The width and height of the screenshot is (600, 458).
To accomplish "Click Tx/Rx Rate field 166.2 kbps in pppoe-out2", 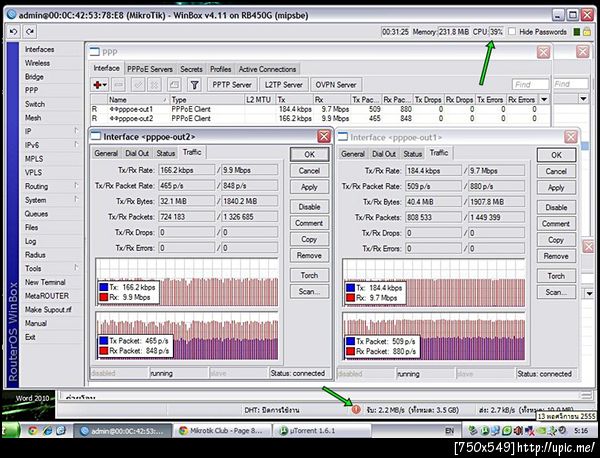I will [186, 170].
